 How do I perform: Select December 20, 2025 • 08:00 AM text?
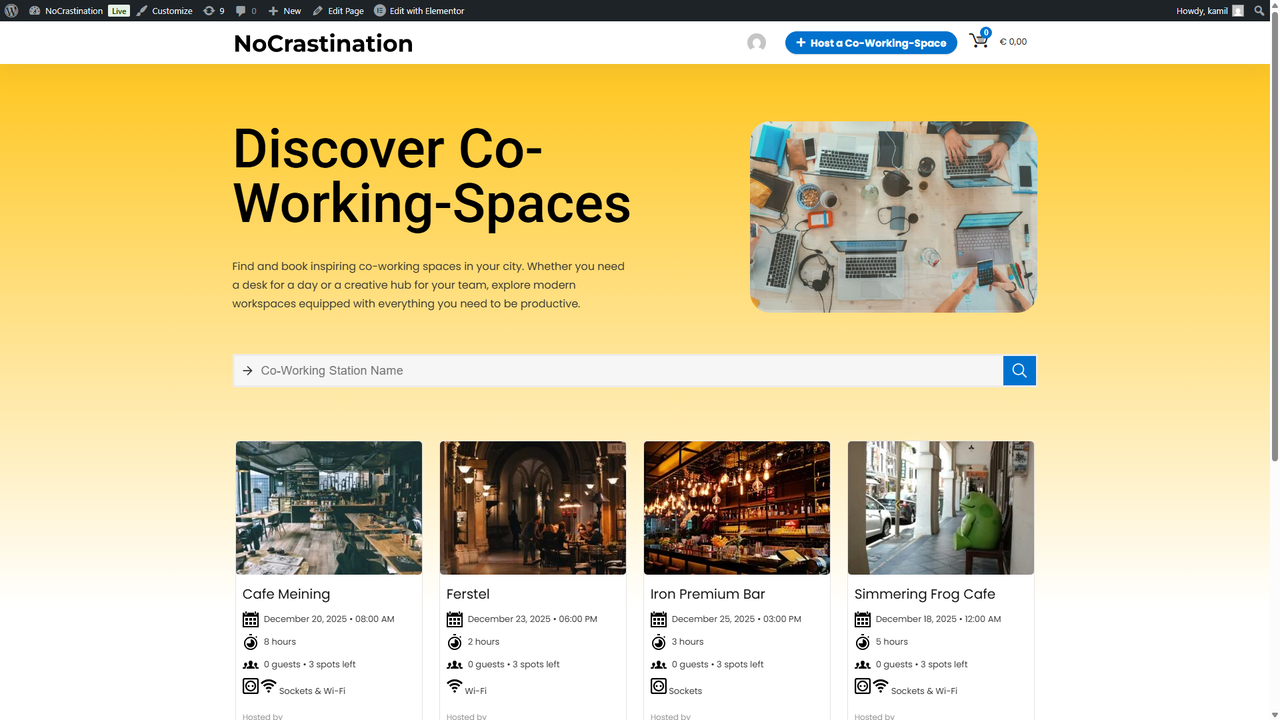point(329,619)
